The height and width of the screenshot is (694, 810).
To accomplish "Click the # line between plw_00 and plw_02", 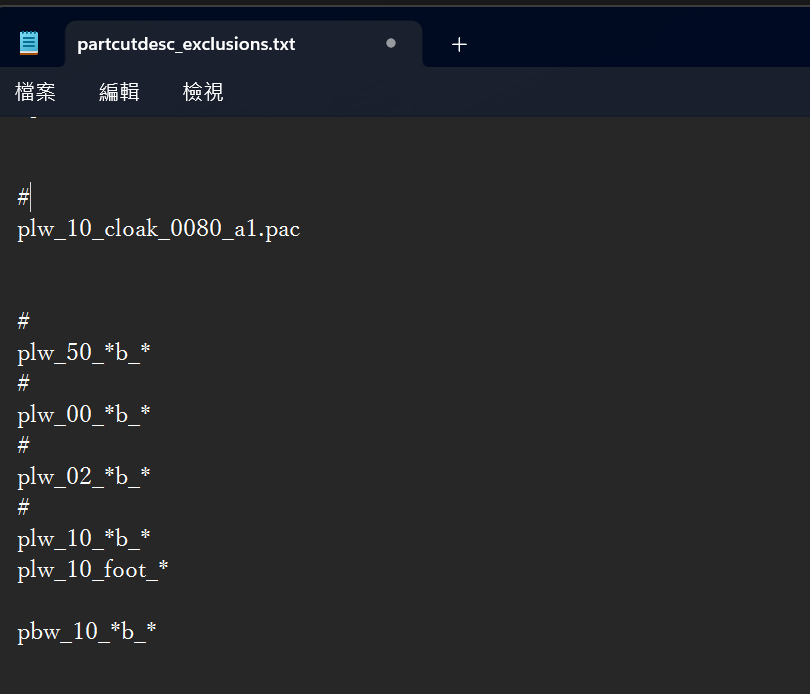I will click(x=22, y=444).
